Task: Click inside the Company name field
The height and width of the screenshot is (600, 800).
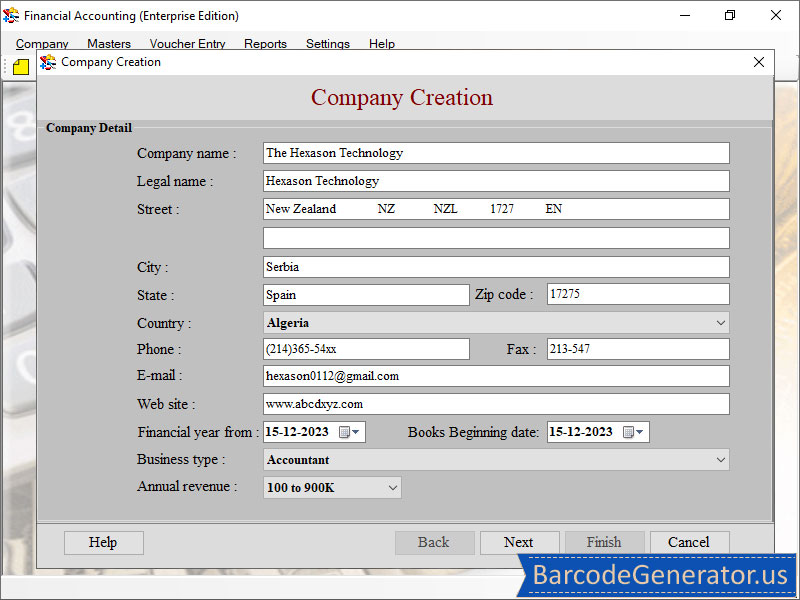Action: coord(495,153)
